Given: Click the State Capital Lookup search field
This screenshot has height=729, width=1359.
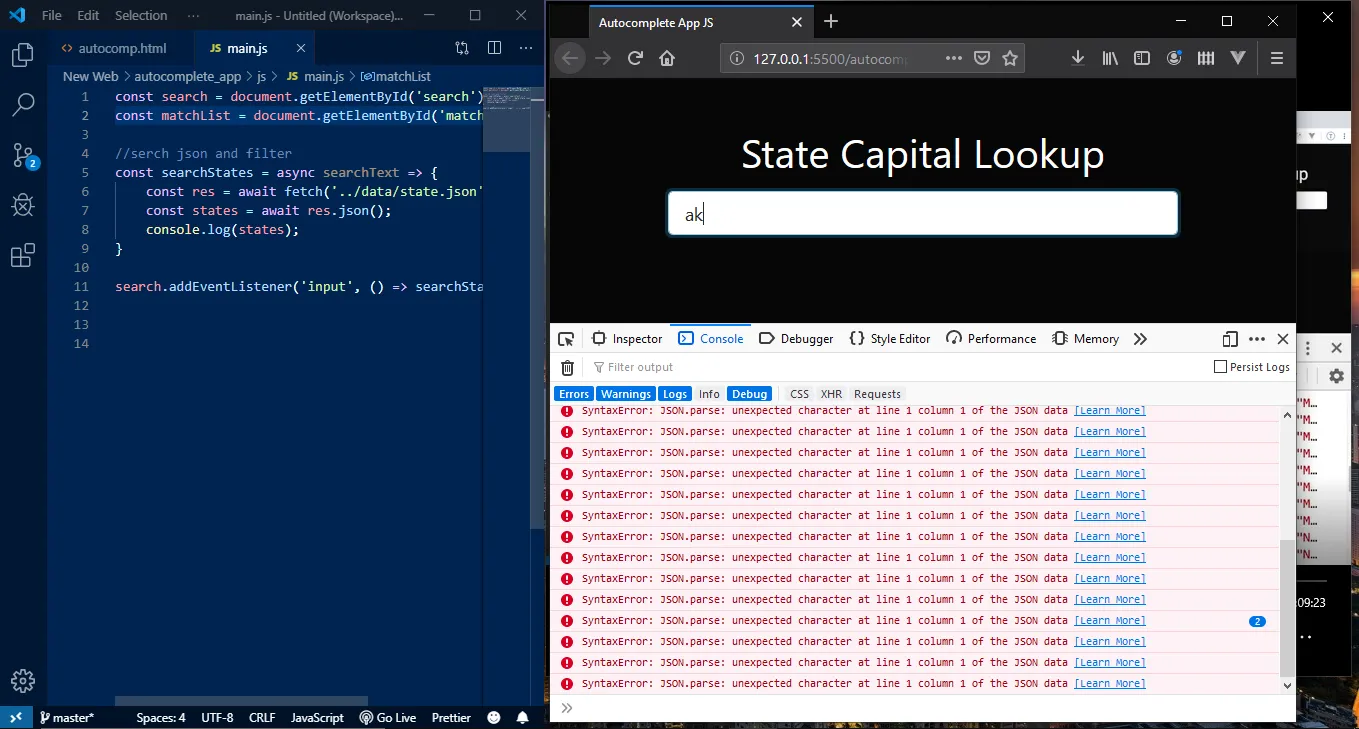Looking at the screenshot, I should [922, 214].
